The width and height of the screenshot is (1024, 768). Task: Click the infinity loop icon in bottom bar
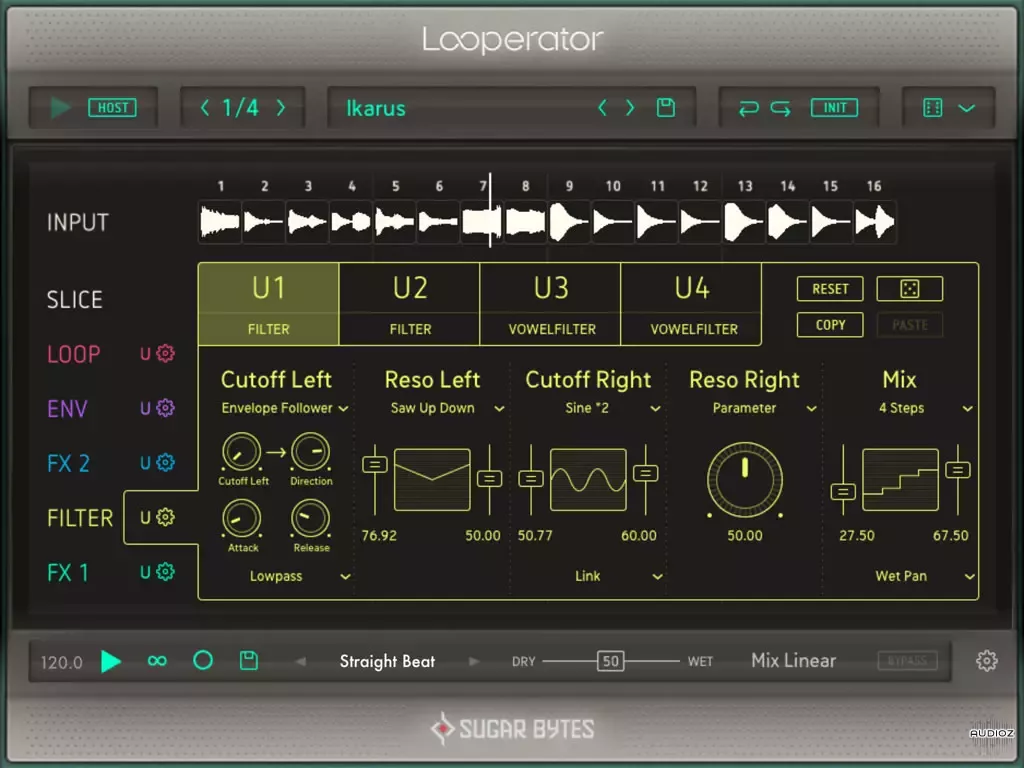coord(157,661)
